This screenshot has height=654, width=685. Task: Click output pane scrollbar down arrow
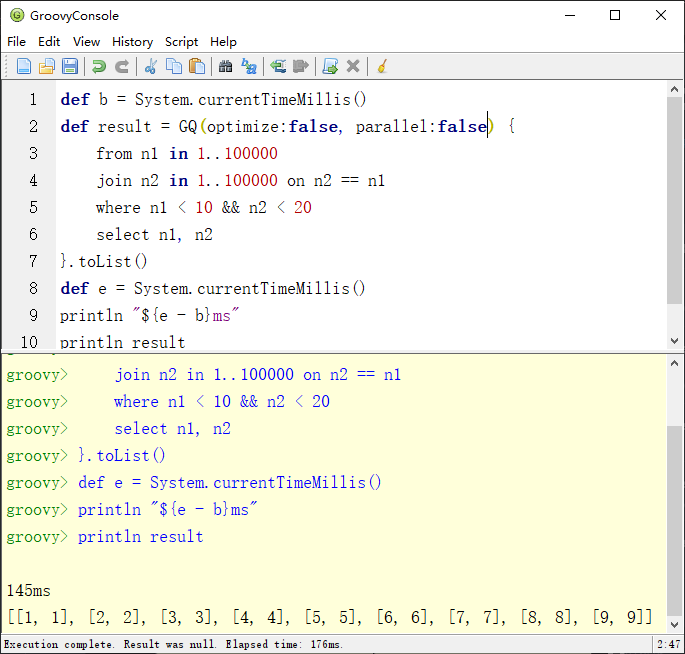675,625
